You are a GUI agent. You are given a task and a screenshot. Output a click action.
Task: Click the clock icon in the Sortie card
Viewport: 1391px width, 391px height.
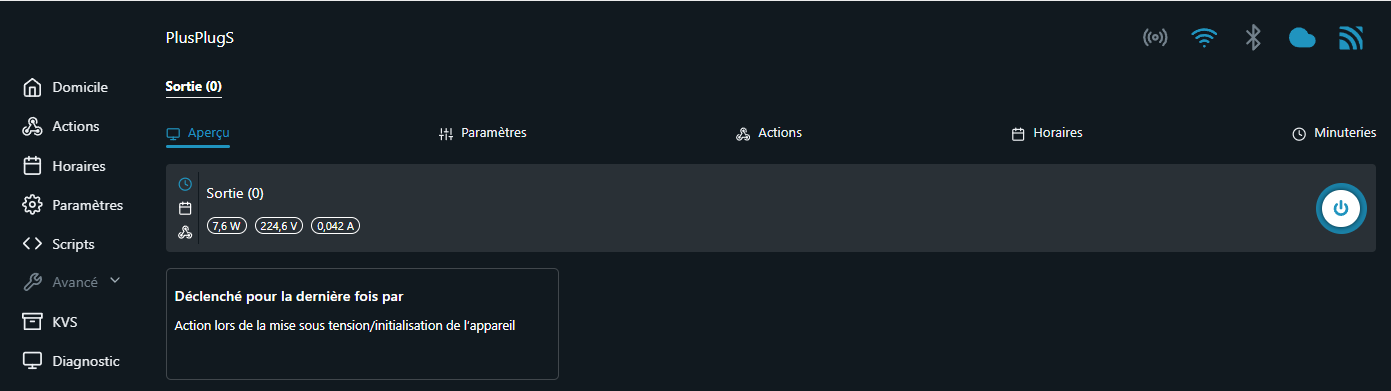(x=185, y=184)
